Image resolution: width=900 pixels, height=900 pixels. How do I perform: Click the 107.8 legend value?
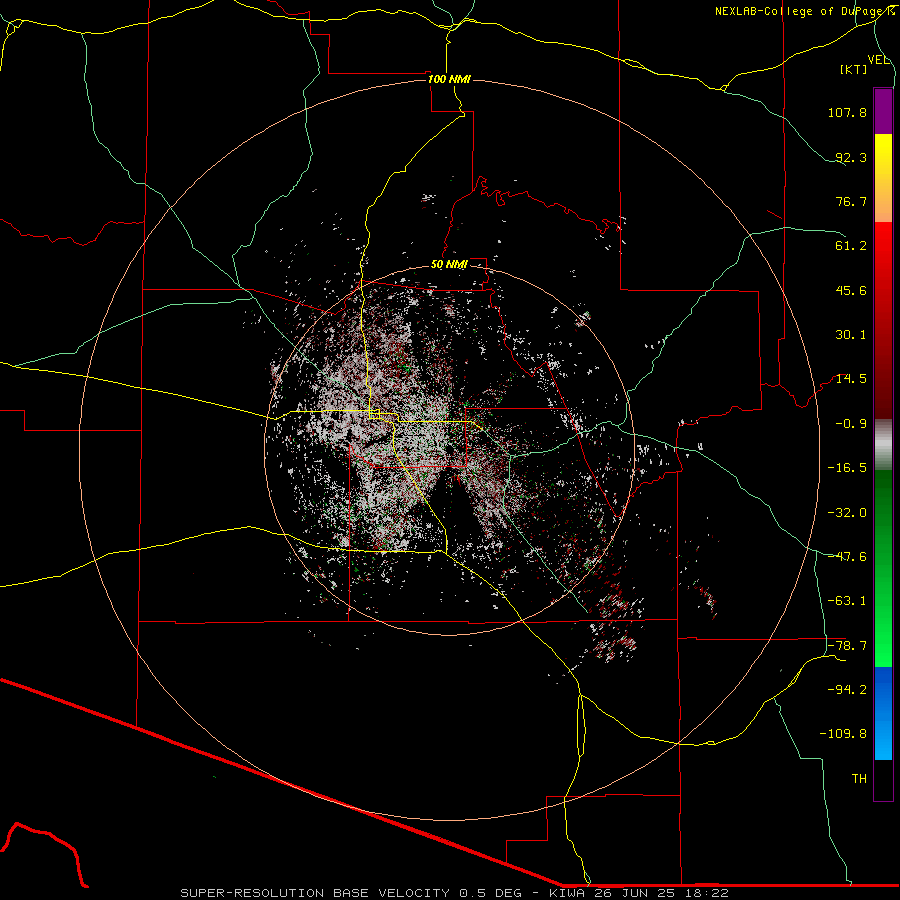pos(847,112)
